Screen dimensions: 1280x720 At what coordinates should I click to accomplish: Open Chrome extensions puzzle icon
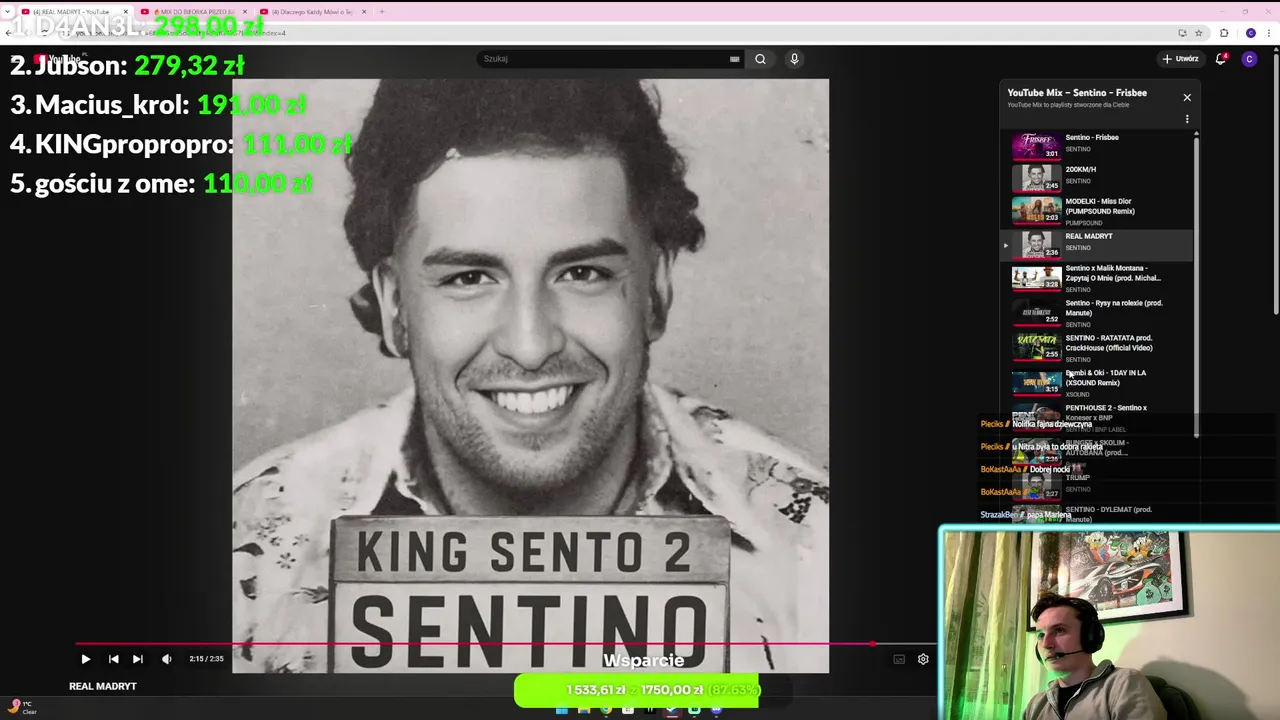tap(1224, 33)
